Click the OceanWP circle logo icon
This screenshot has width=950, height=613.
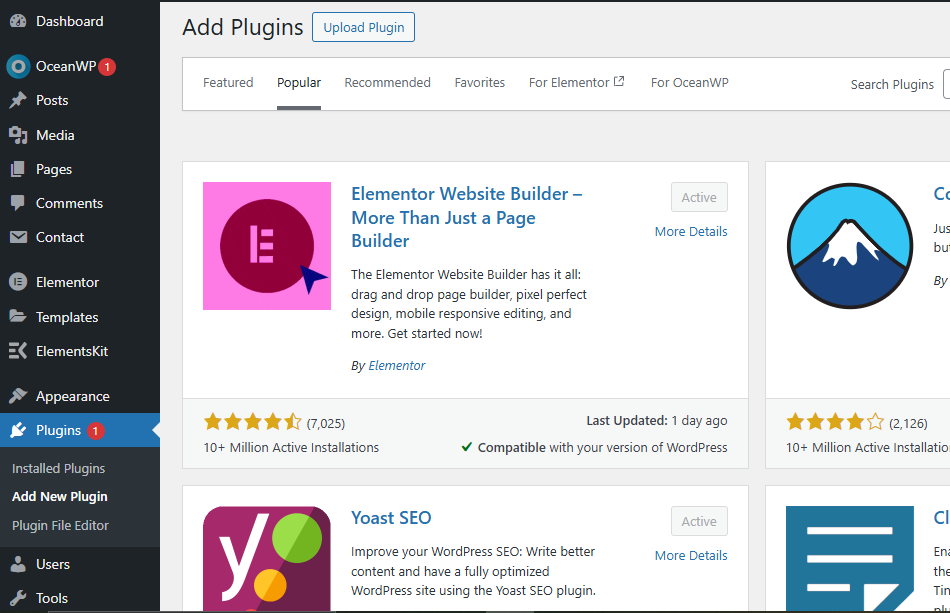(x=18, y=66)
